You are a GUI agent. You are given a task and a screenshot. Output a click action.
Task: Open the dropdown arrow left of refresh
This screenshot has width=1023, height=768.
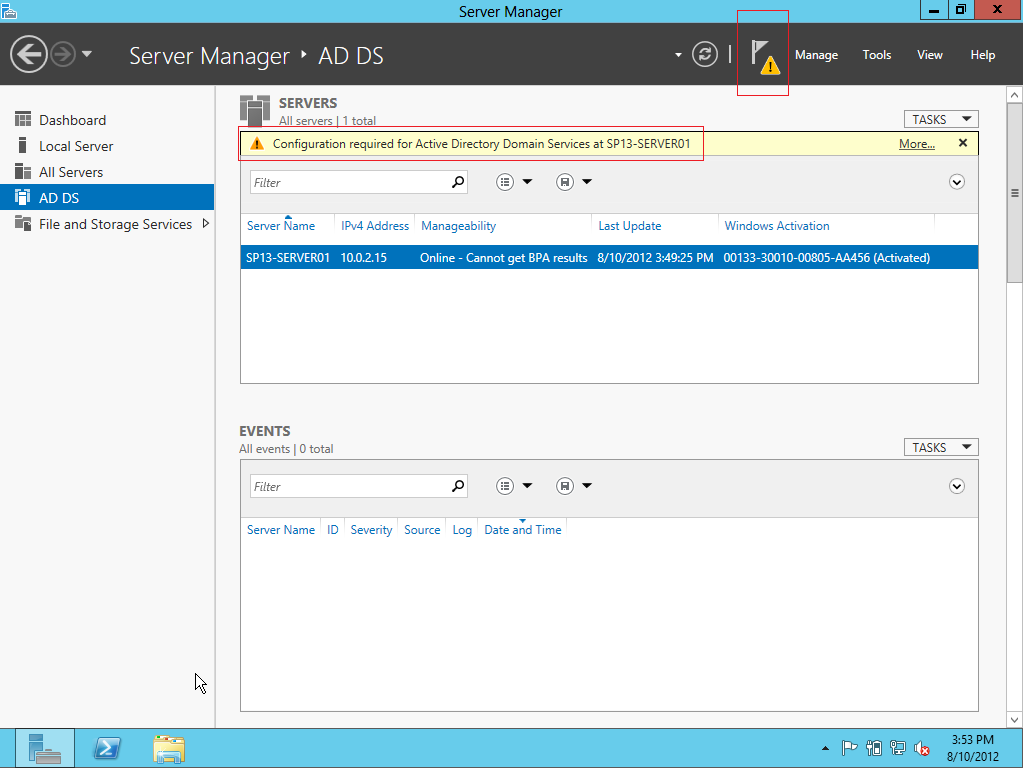679,55
